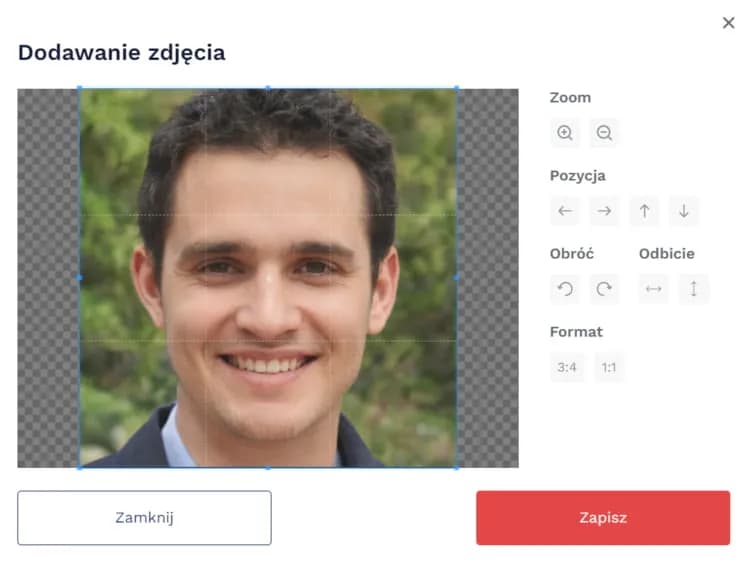
Task: Click inside the photo crop area
Action: coord(268,277)
